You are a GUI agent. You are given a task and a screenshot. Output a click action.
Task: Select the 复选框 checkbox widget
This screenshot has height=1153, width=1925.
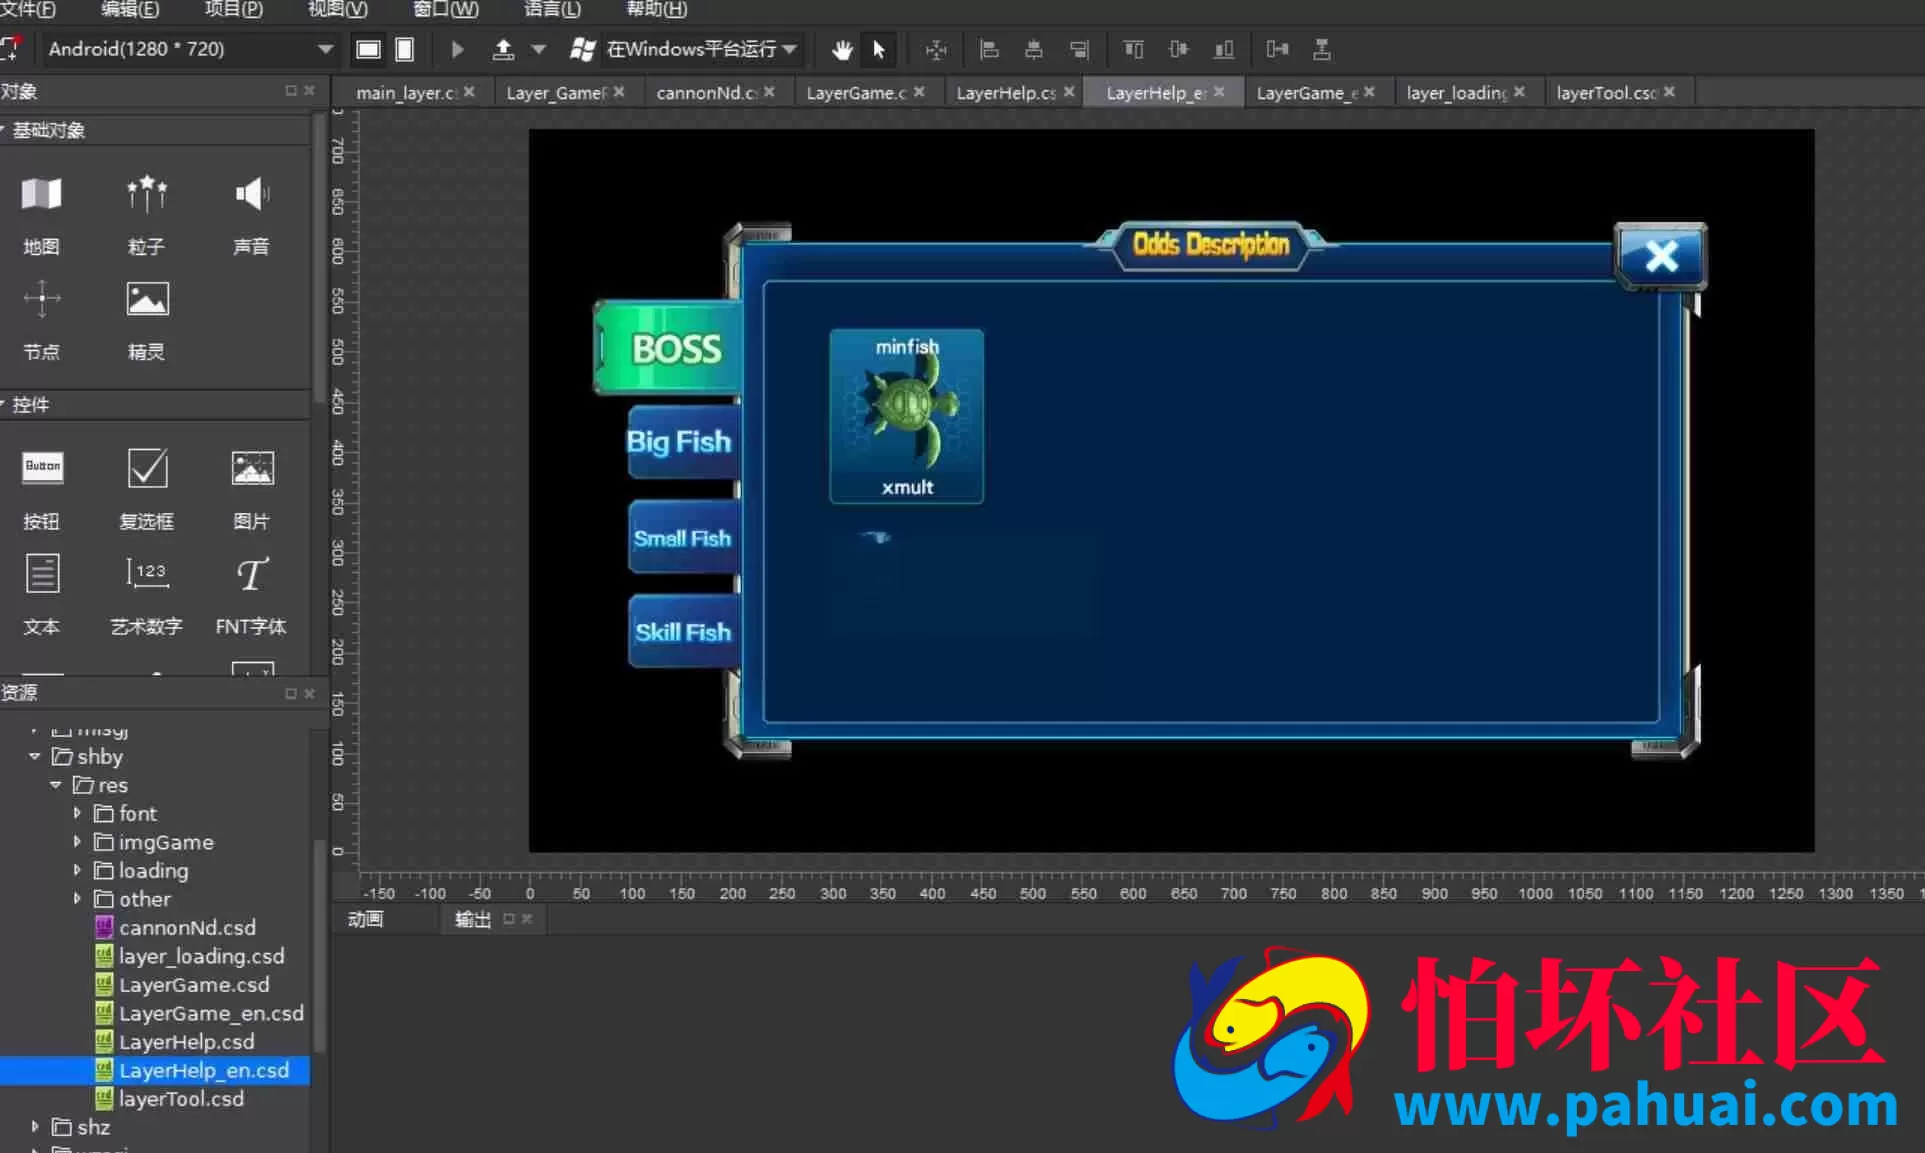pos(146,467)
